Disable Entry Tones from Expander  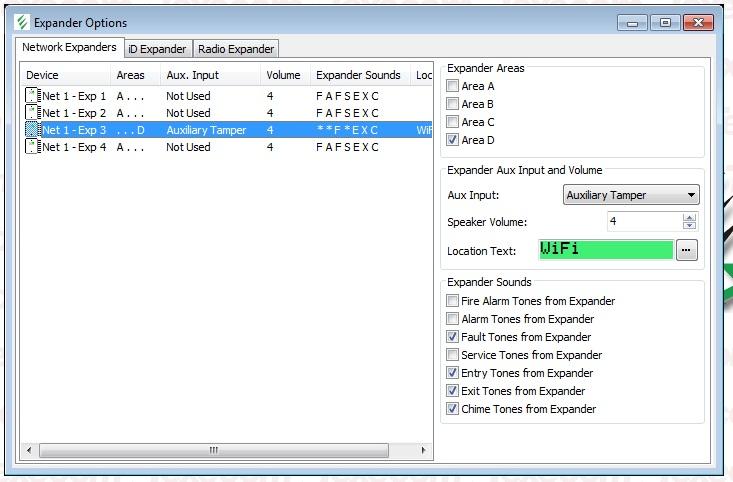452,373
